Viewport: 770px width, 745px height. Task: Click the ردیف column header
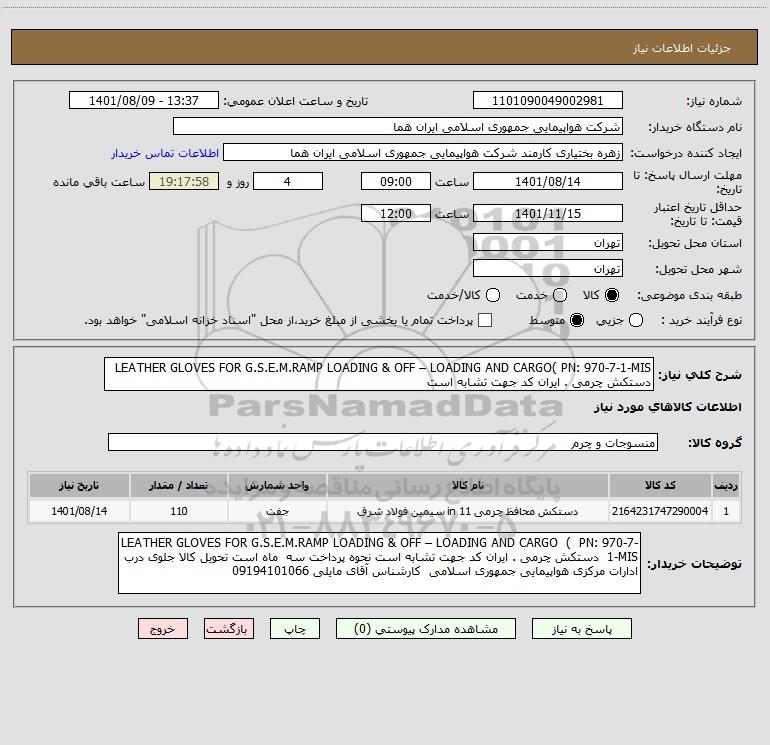[x=726, y=485]
